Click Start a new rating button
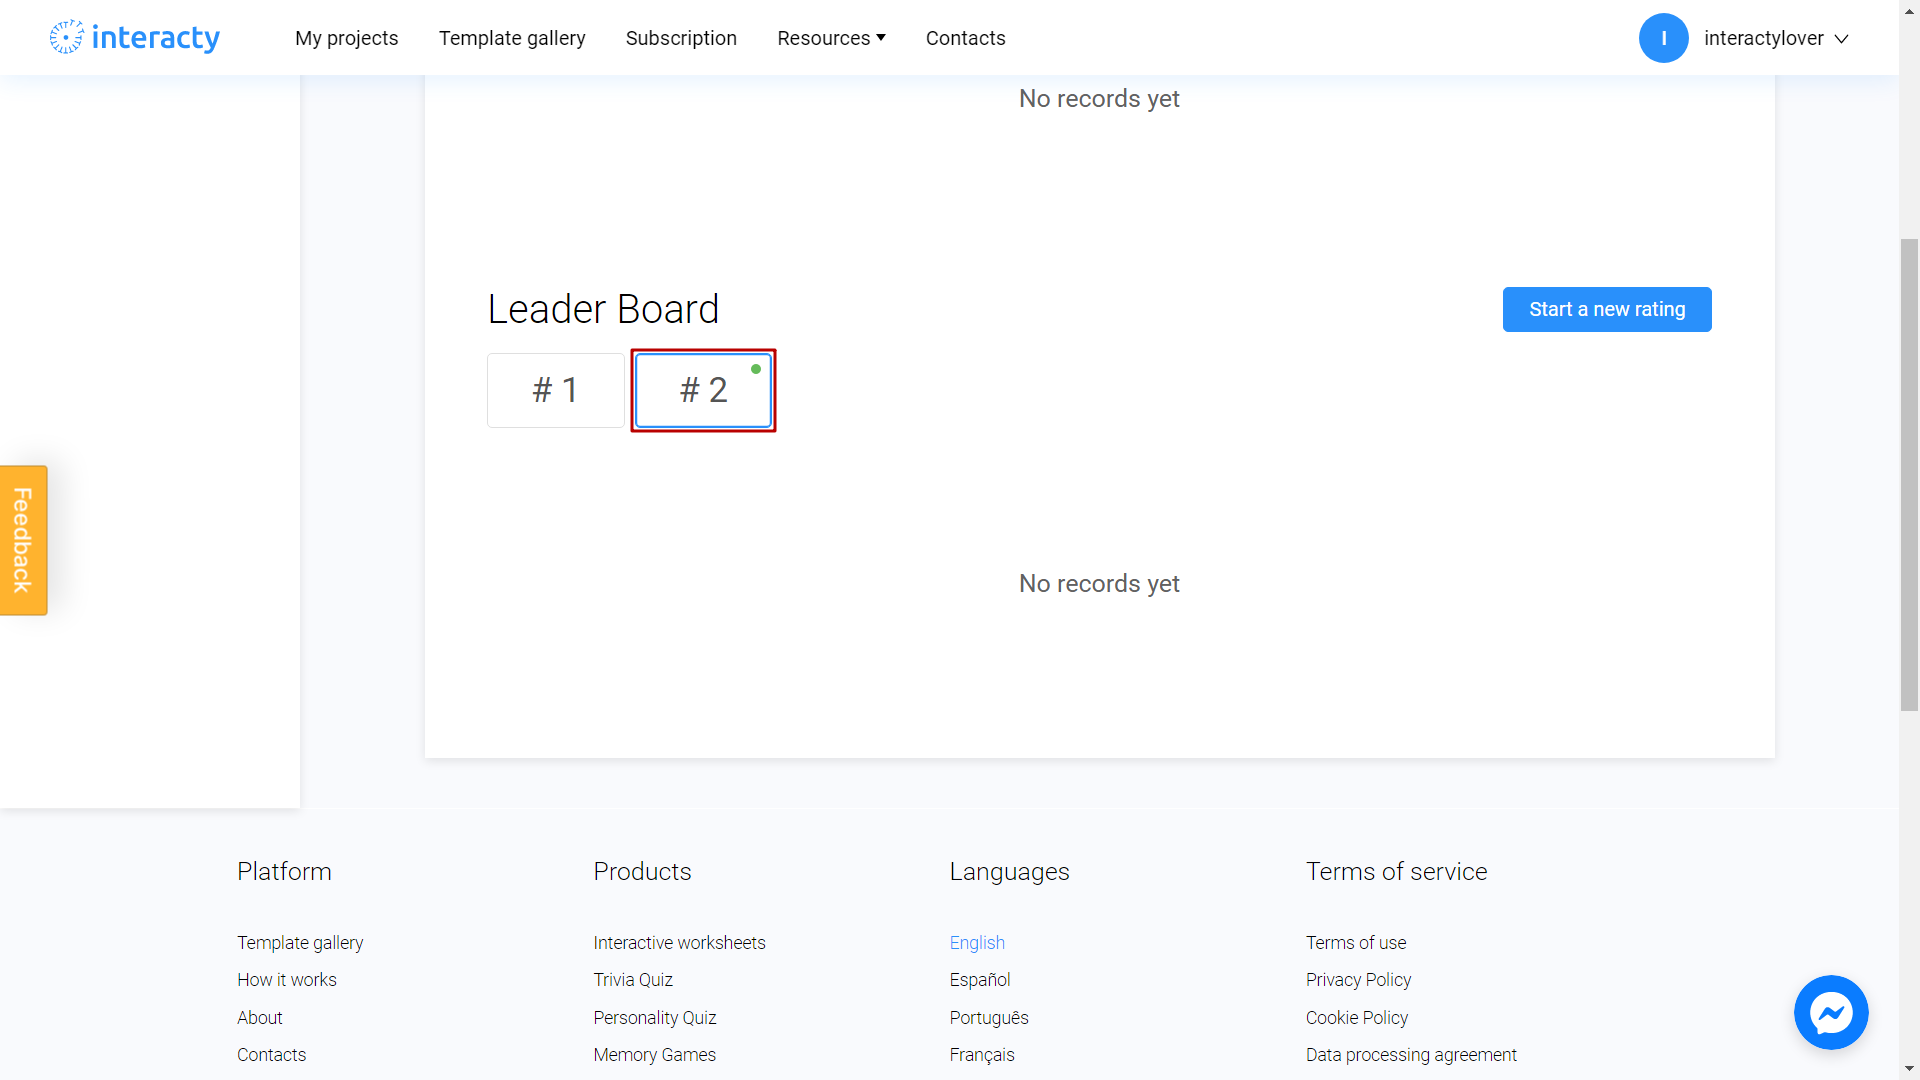This screenshot has height=1080, width=1920. (1606, 309)
